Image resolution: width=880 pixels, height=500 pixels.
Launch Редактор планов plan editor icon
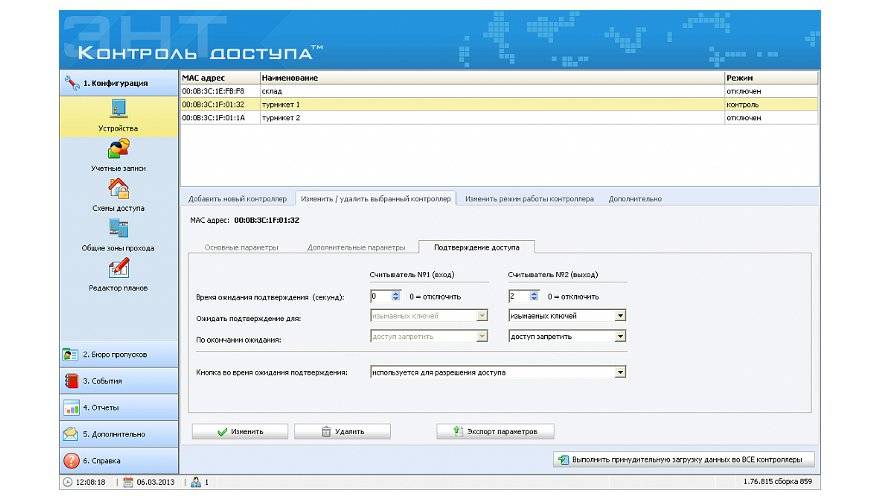click(x=118, y=269)
